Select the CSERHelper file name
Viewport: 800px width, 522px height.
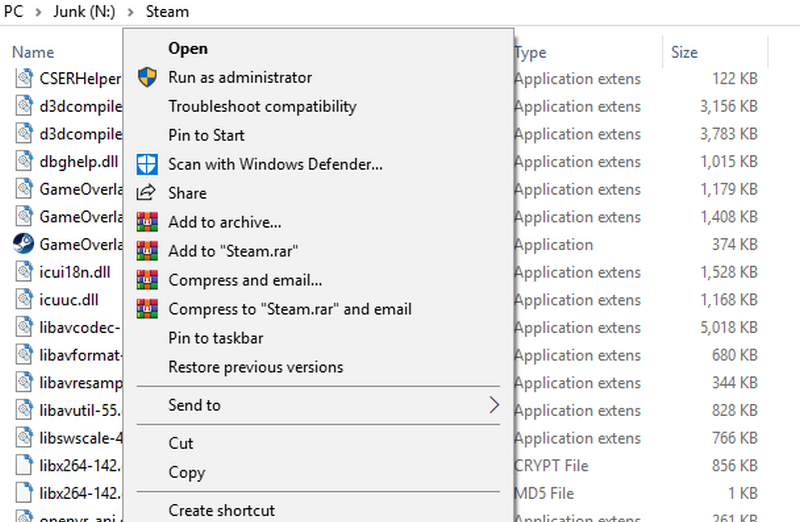point(81,79)
